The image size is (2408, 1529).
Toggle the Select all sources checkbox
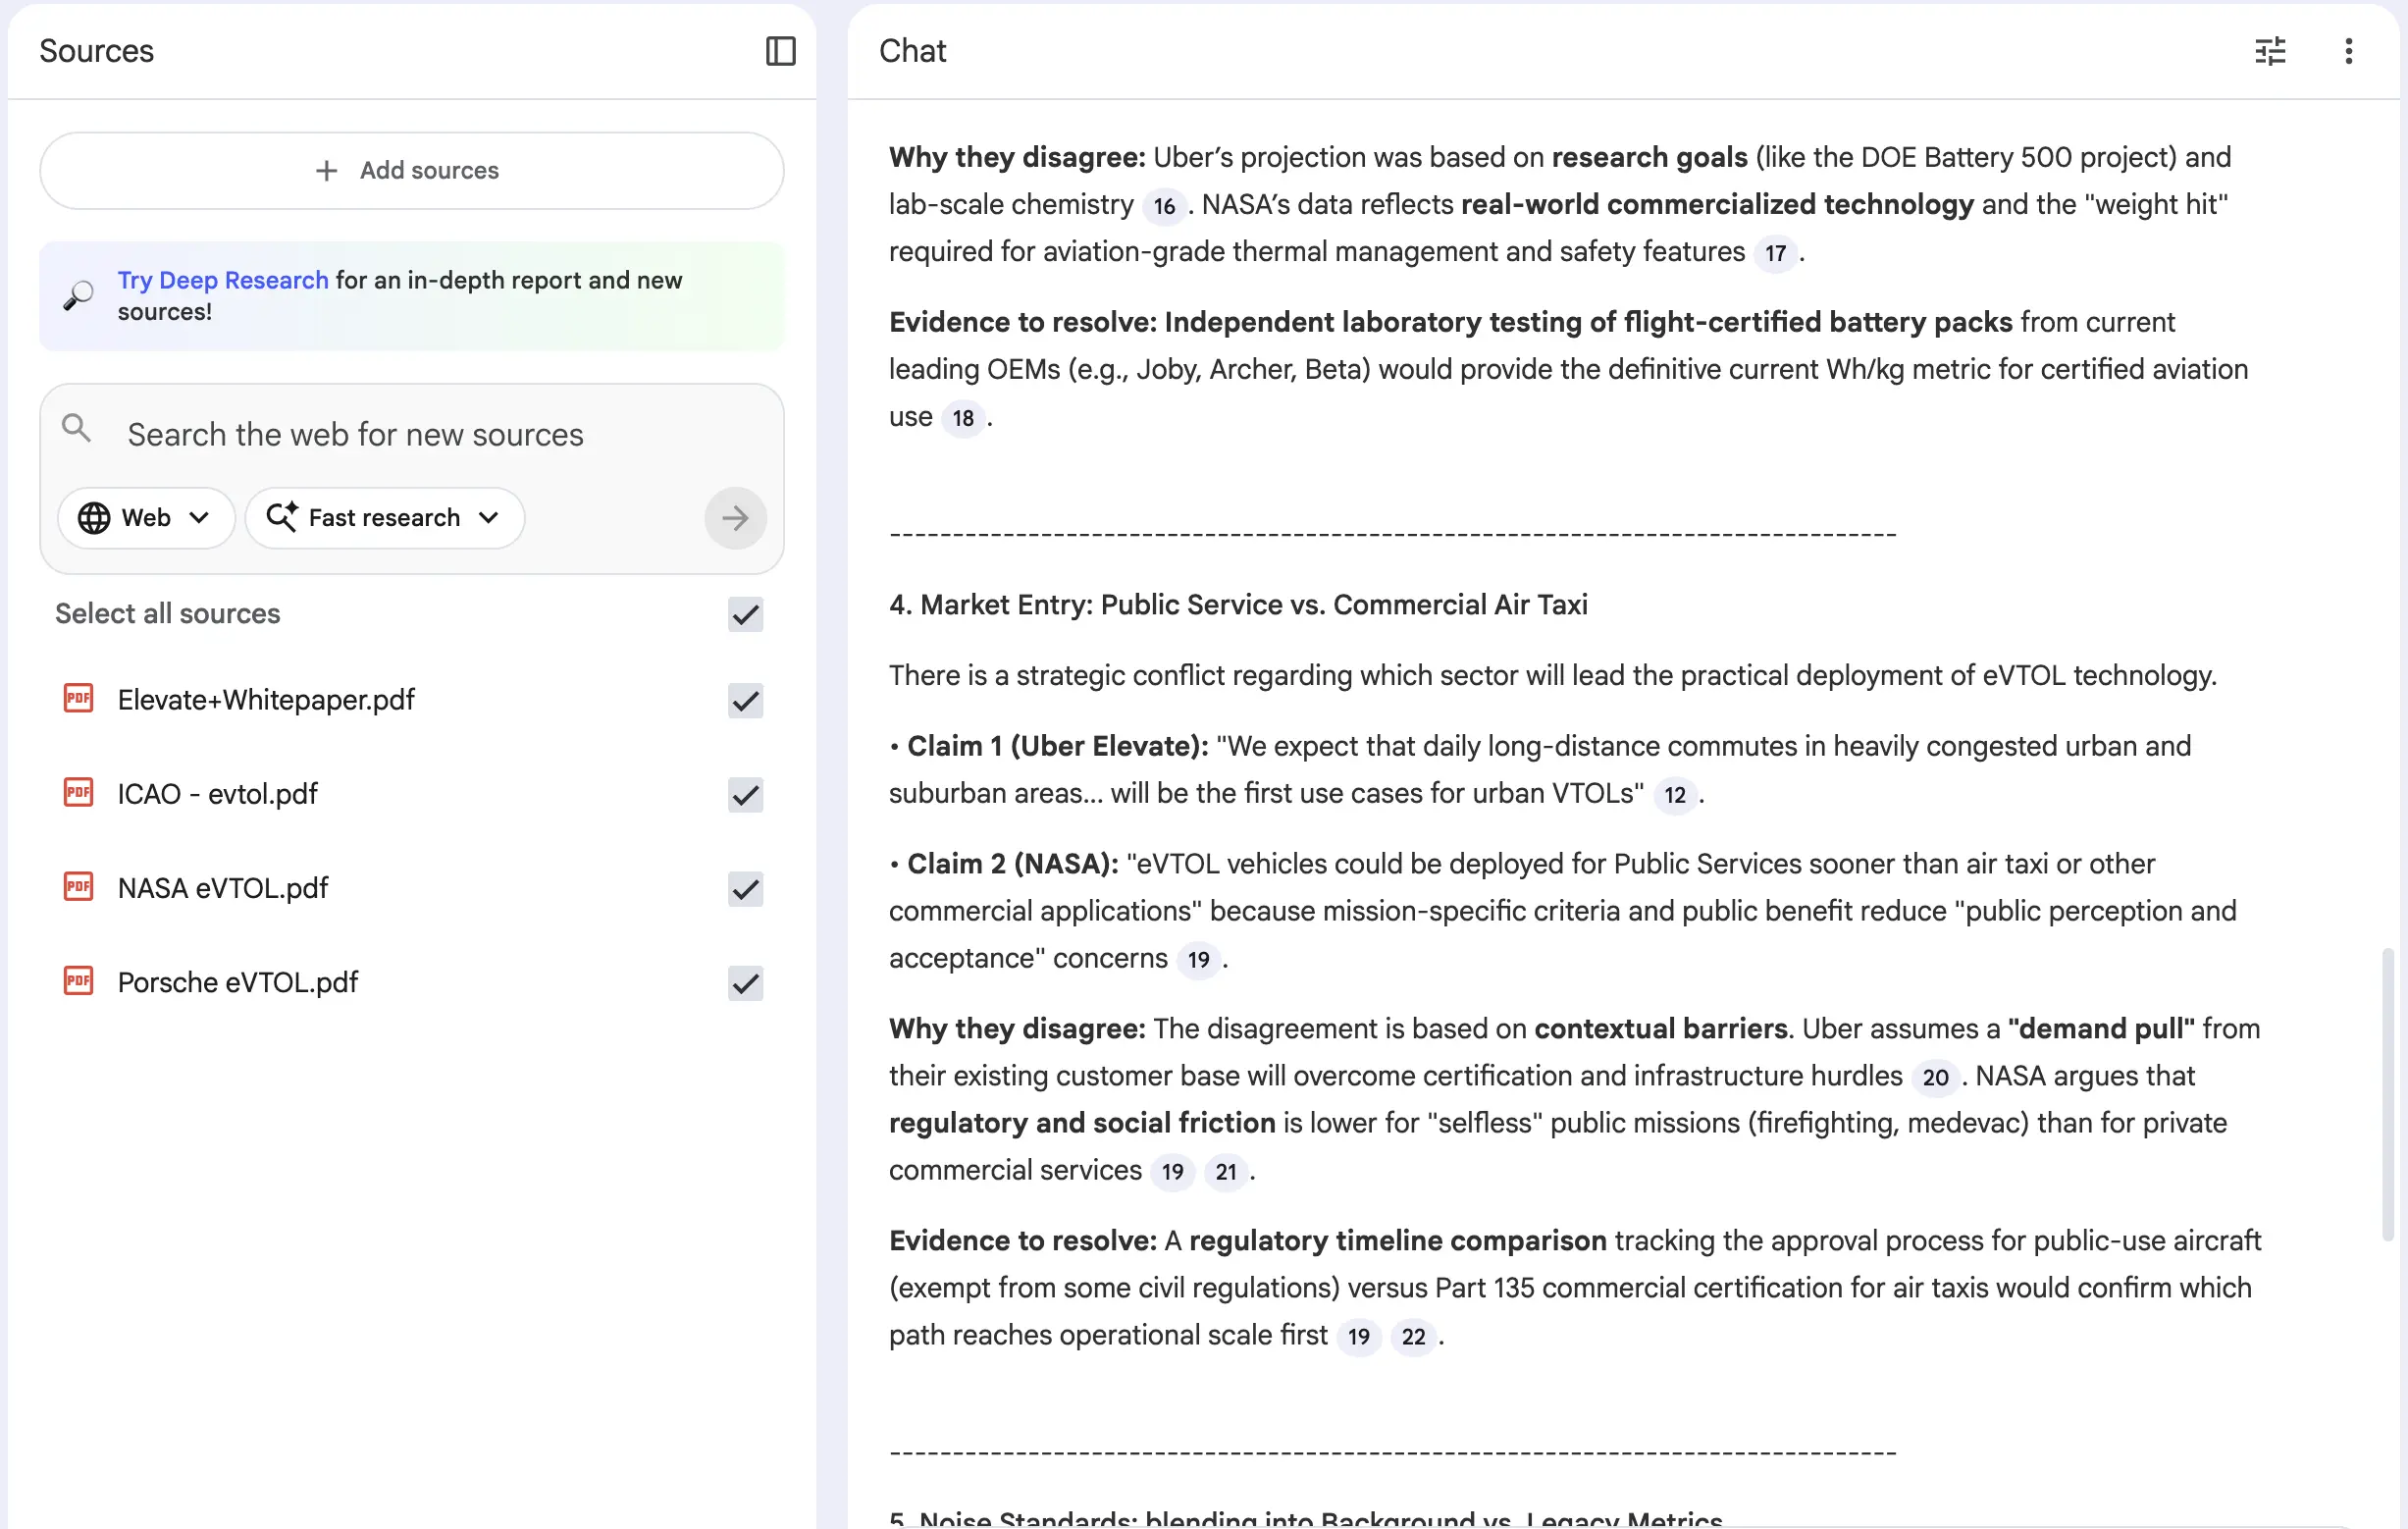(x=745, y=614)
